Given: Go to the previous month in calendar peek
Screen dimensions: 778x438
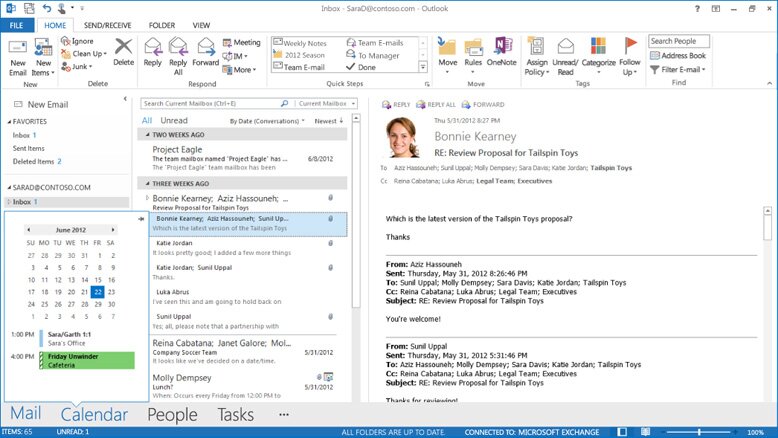Looking at the screenshot, I should 29,230.
